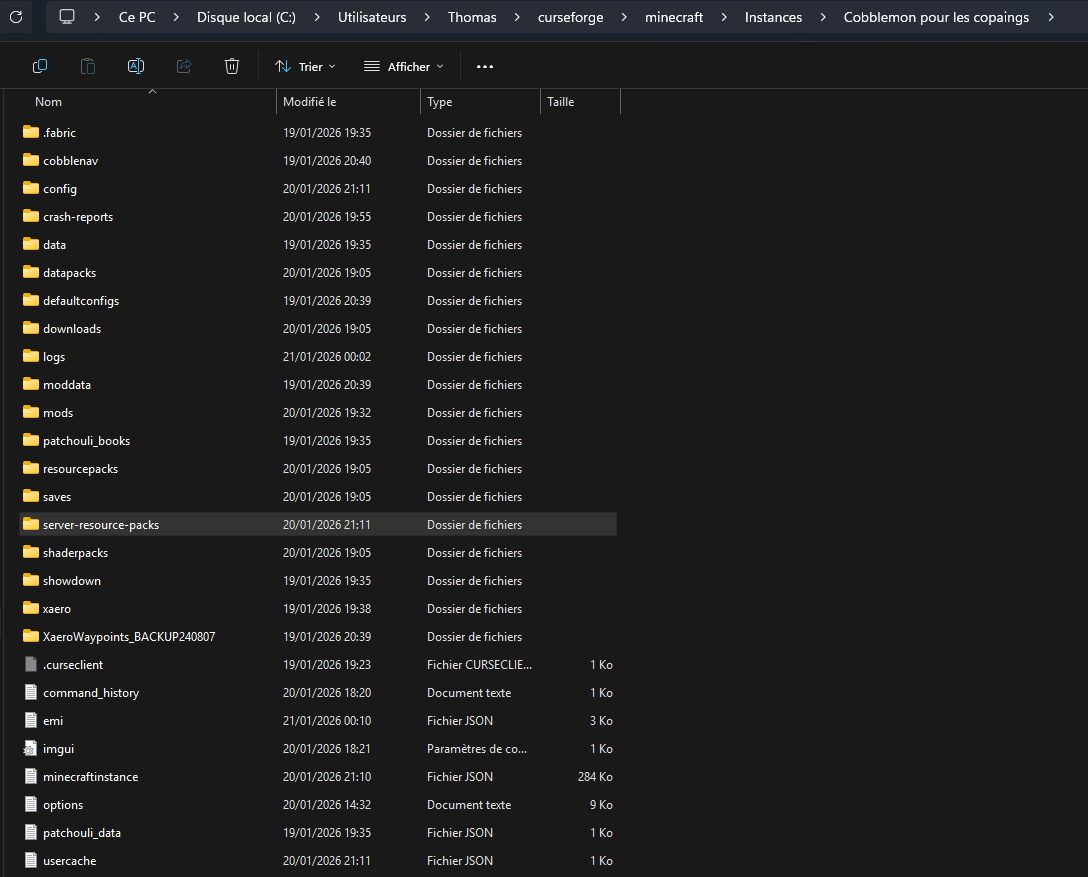
Task: Select the crash-reports folder icon
Action: tap(31, 216)
